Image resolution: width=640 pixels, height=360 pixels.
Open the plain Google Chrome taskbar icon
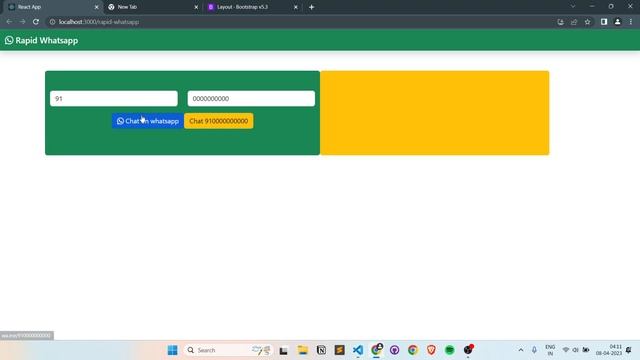coord(413,350)
